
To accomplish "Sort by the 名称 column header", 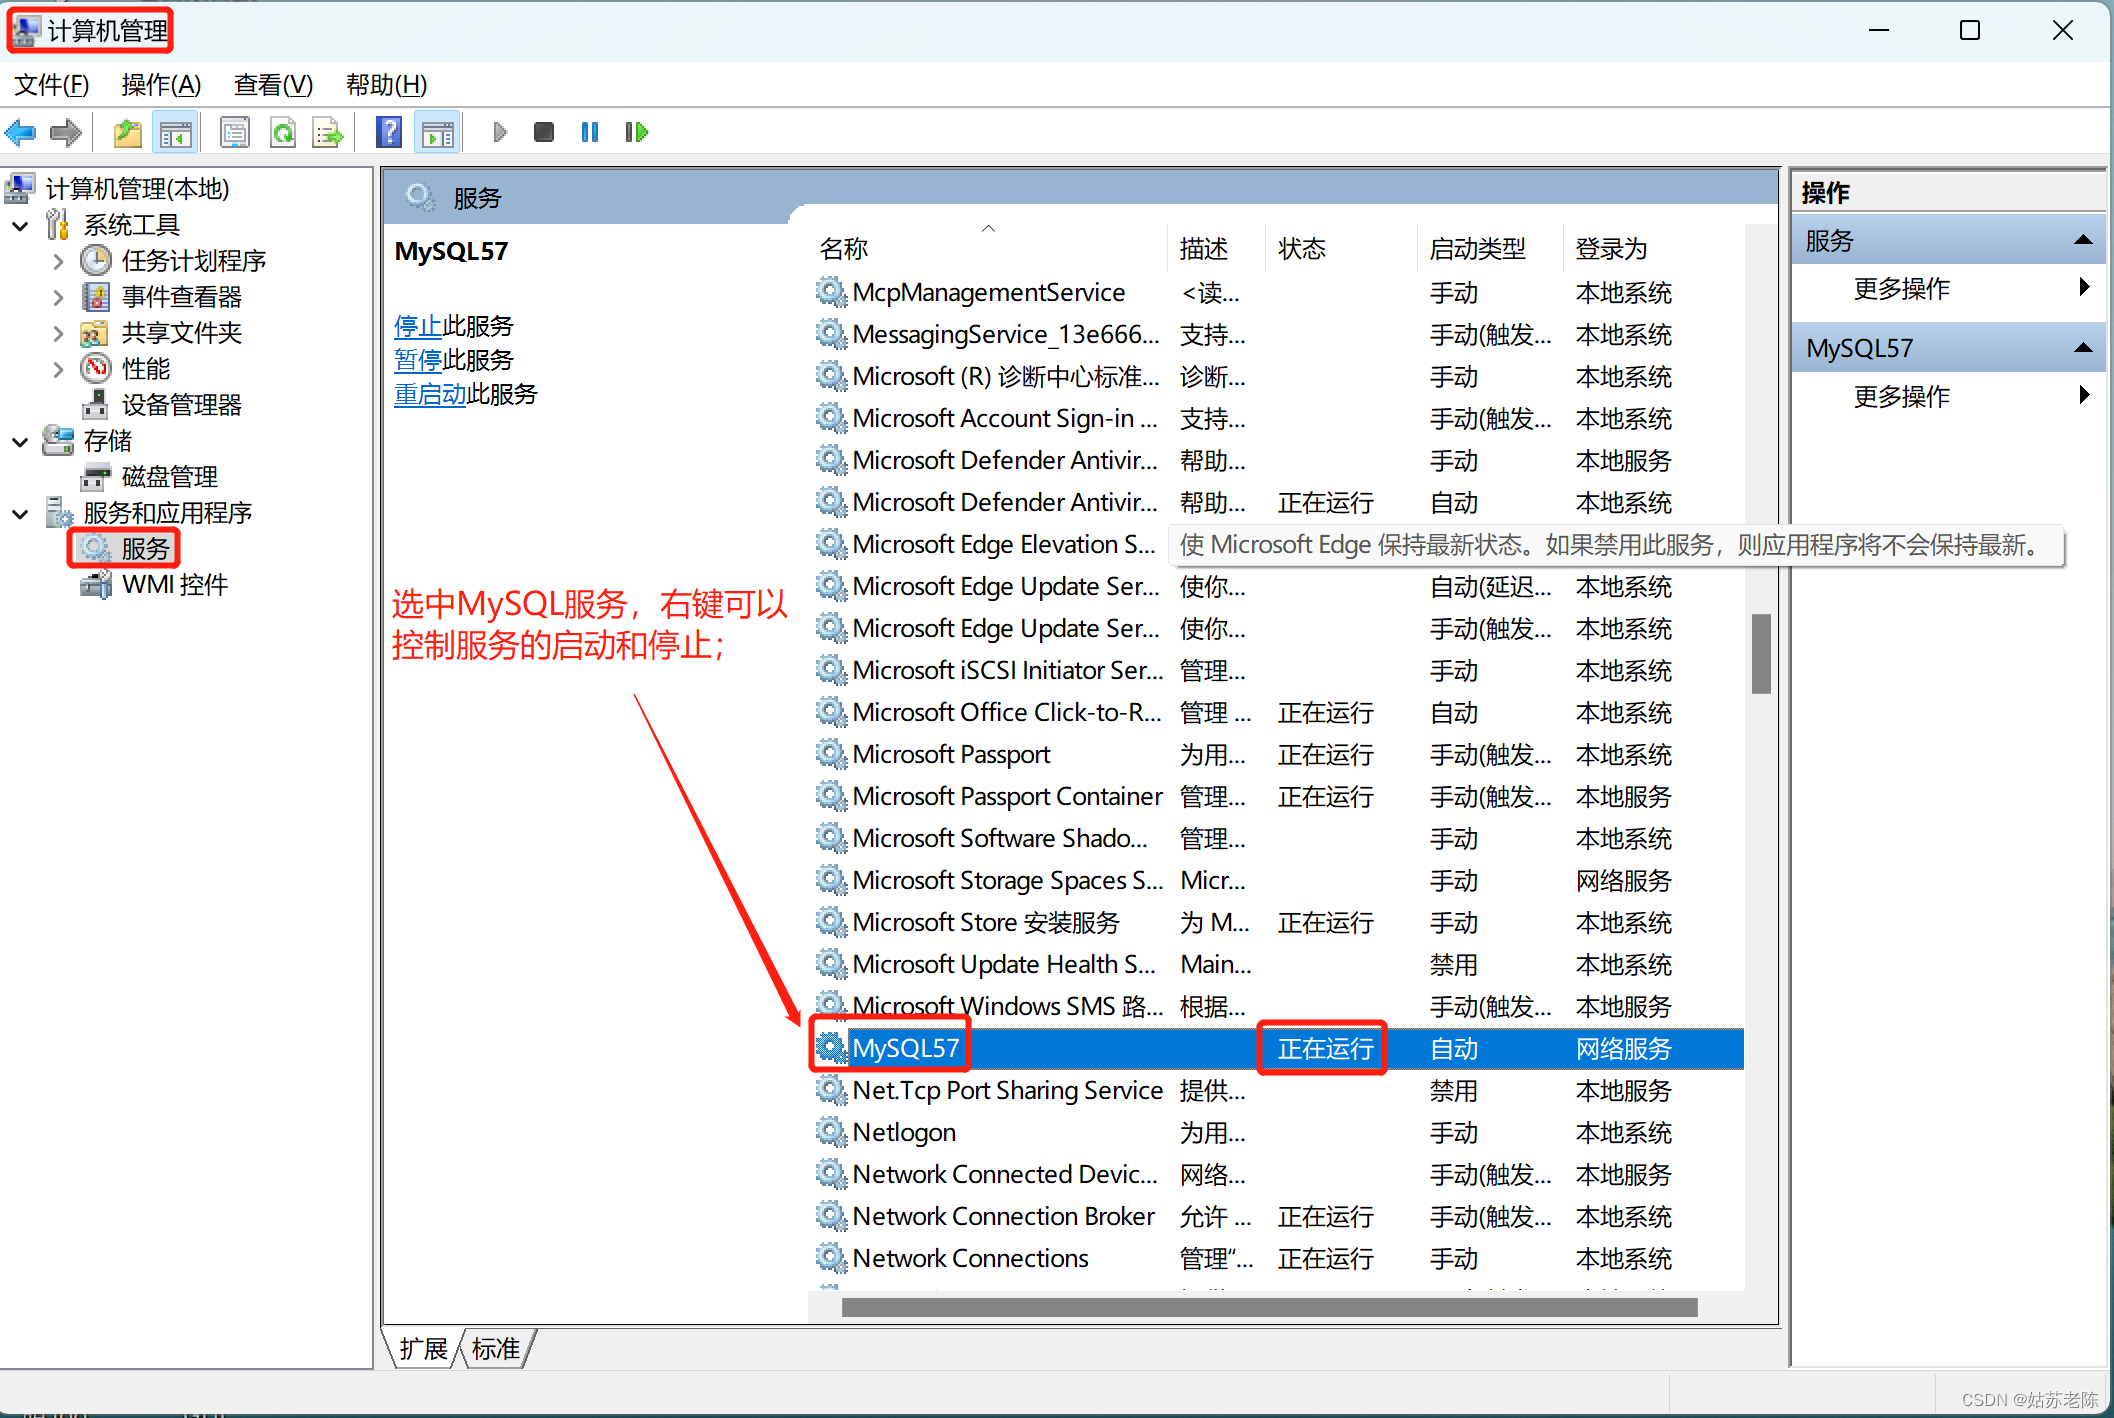I will (x=988, y=248).
